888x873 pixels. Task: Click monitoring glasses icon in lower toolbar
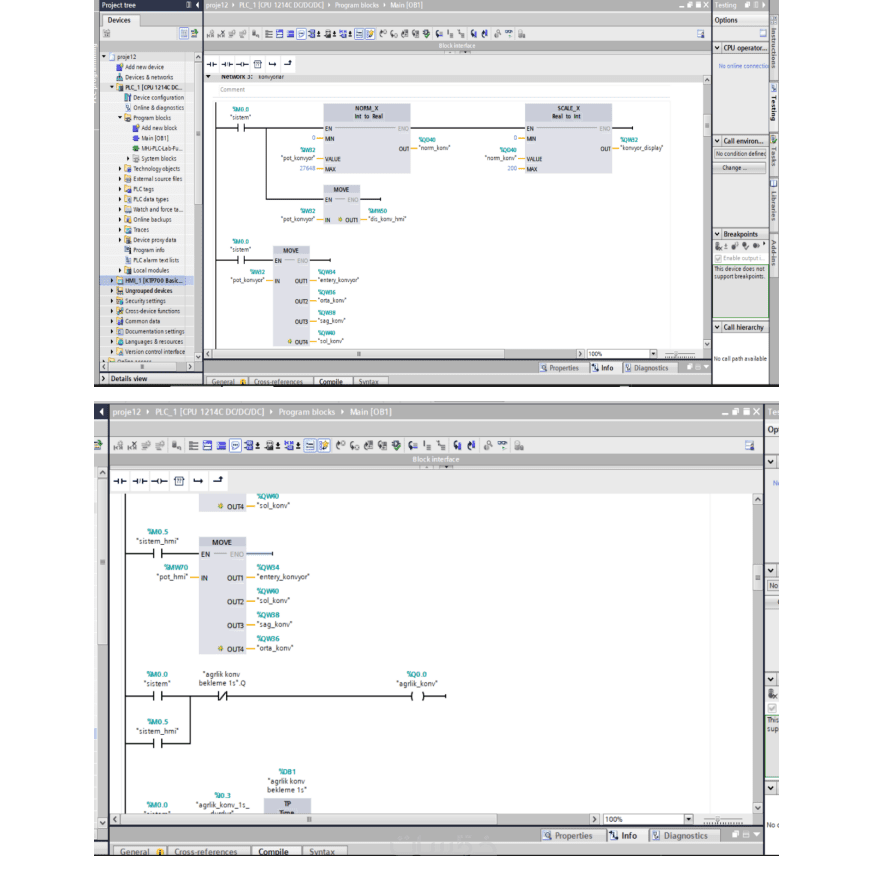502,446
